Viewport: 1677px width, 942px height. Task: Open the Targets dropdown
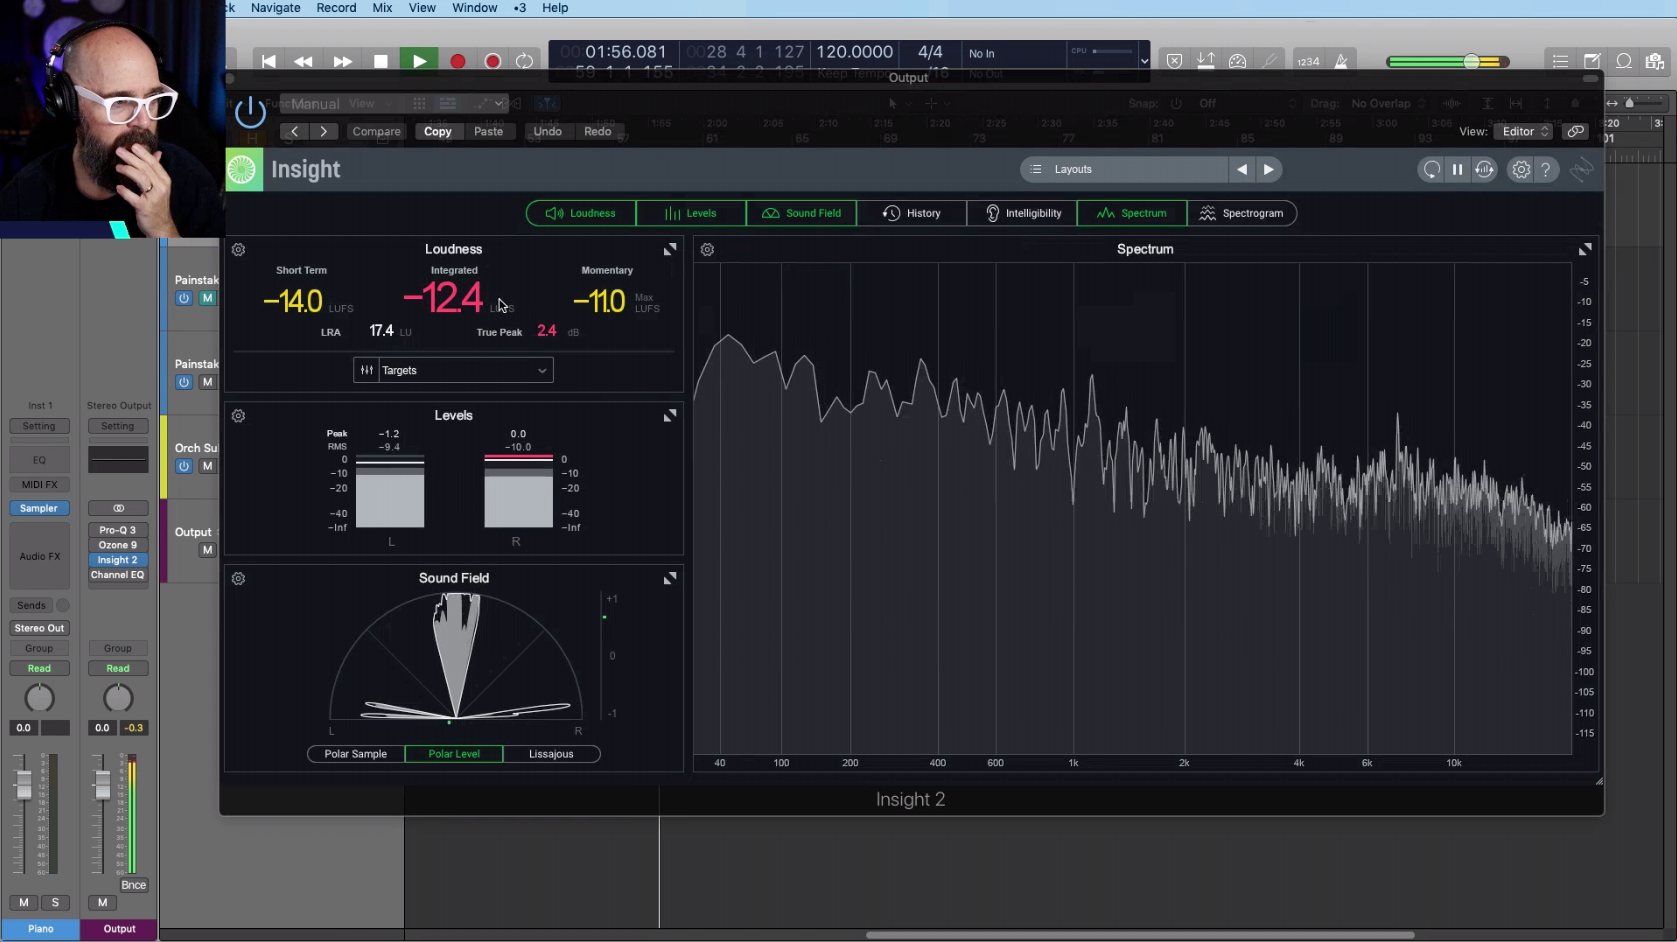pos(453,370)
